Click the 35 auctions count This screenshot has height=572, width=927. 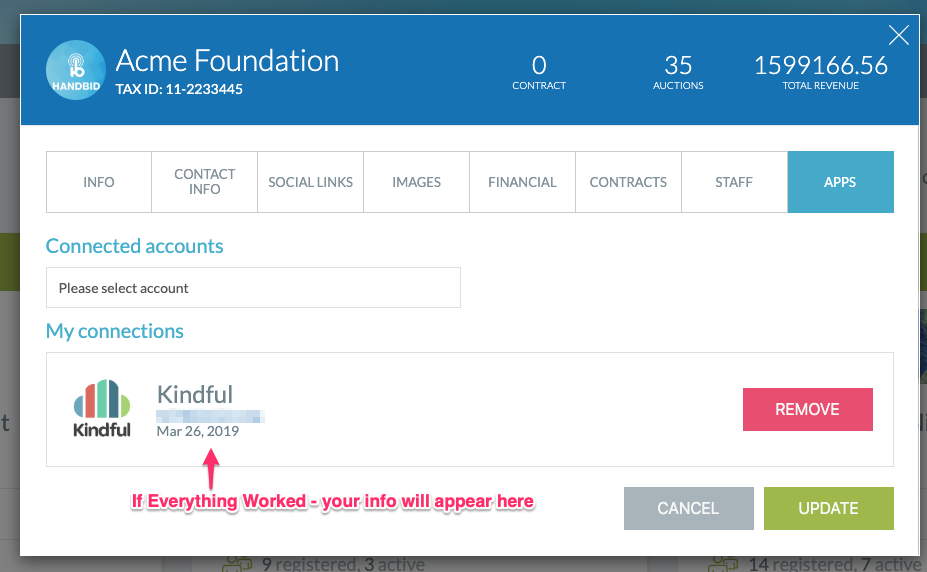[678, 65]
